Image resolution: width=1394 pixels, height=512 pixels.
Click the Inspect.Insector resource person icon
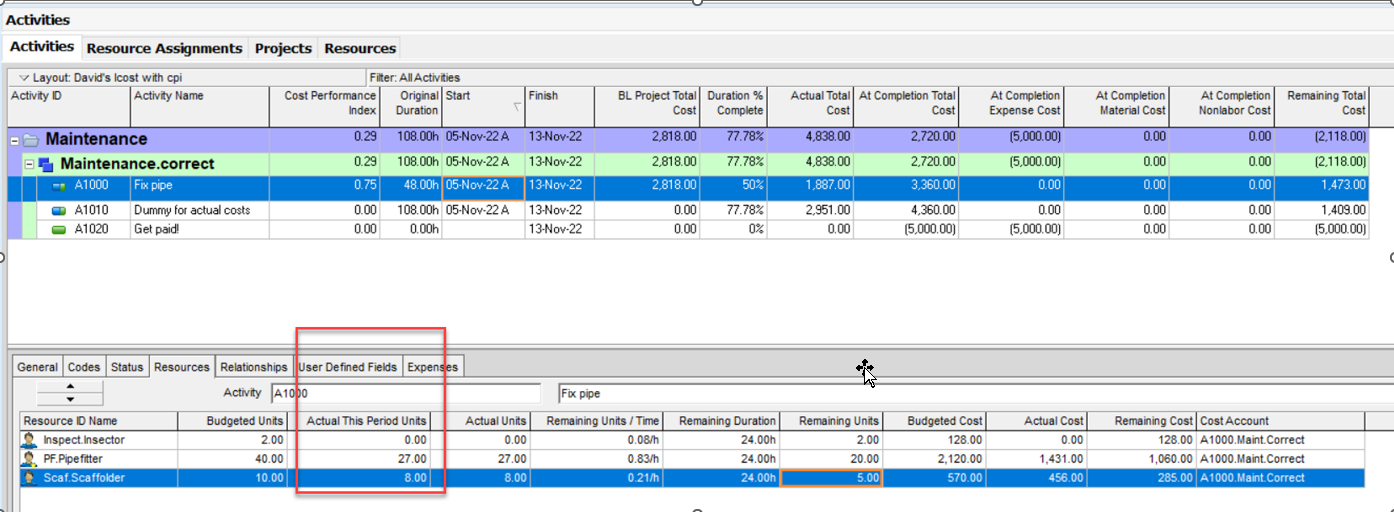[x=30, y=440]
